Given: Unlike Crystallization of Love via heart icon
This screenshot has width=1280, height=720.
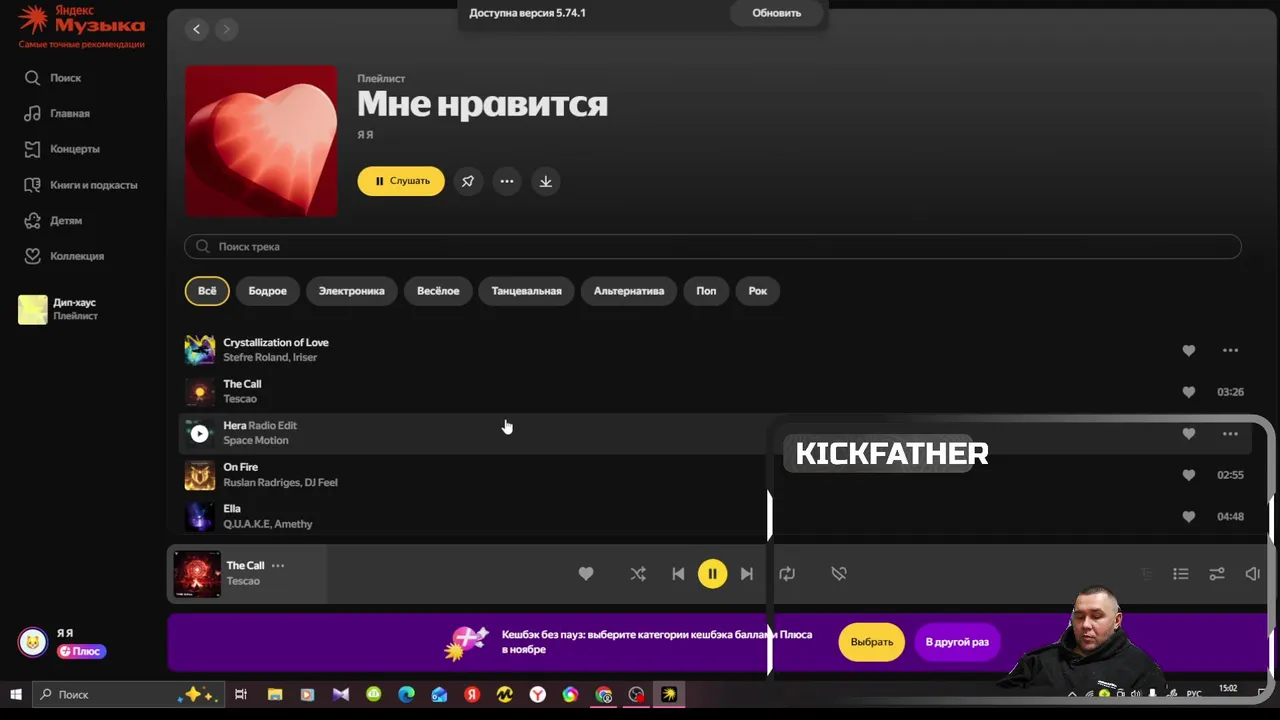Looking at the screenshot, I should point(1189,350).
